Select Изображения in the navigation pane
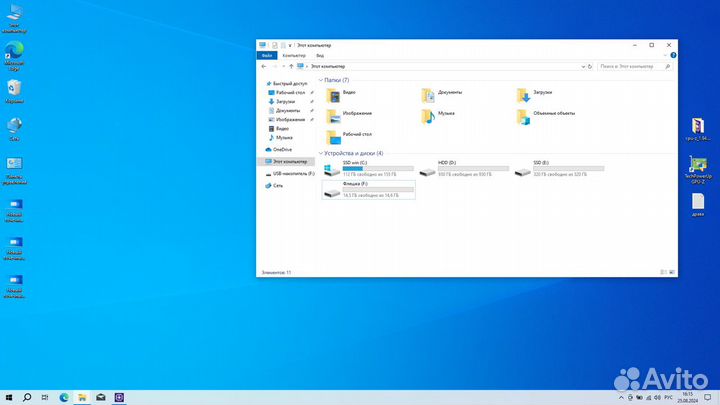 click(x=287, y=119)
